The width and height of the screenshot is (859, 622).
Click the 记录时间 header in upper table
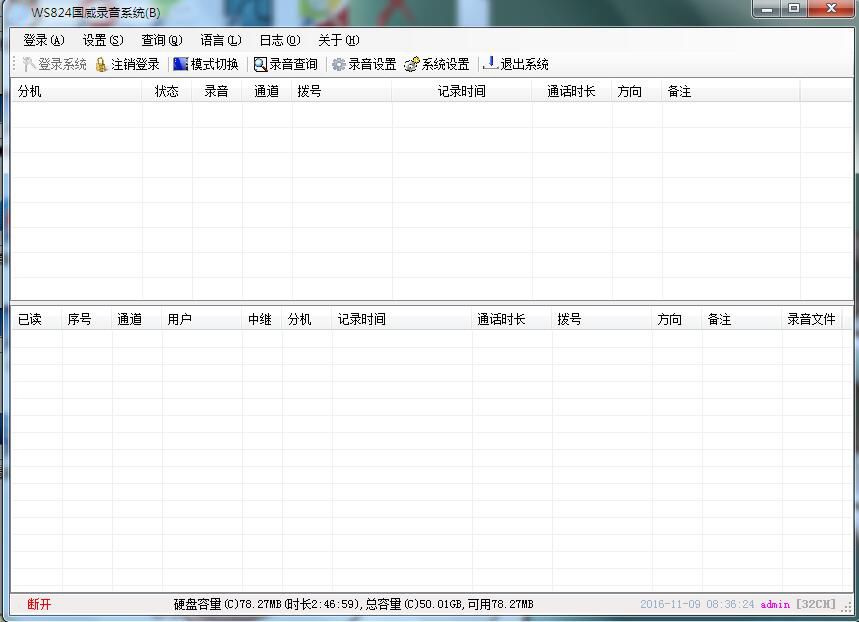pyautogui.click(x=462, y=91)
